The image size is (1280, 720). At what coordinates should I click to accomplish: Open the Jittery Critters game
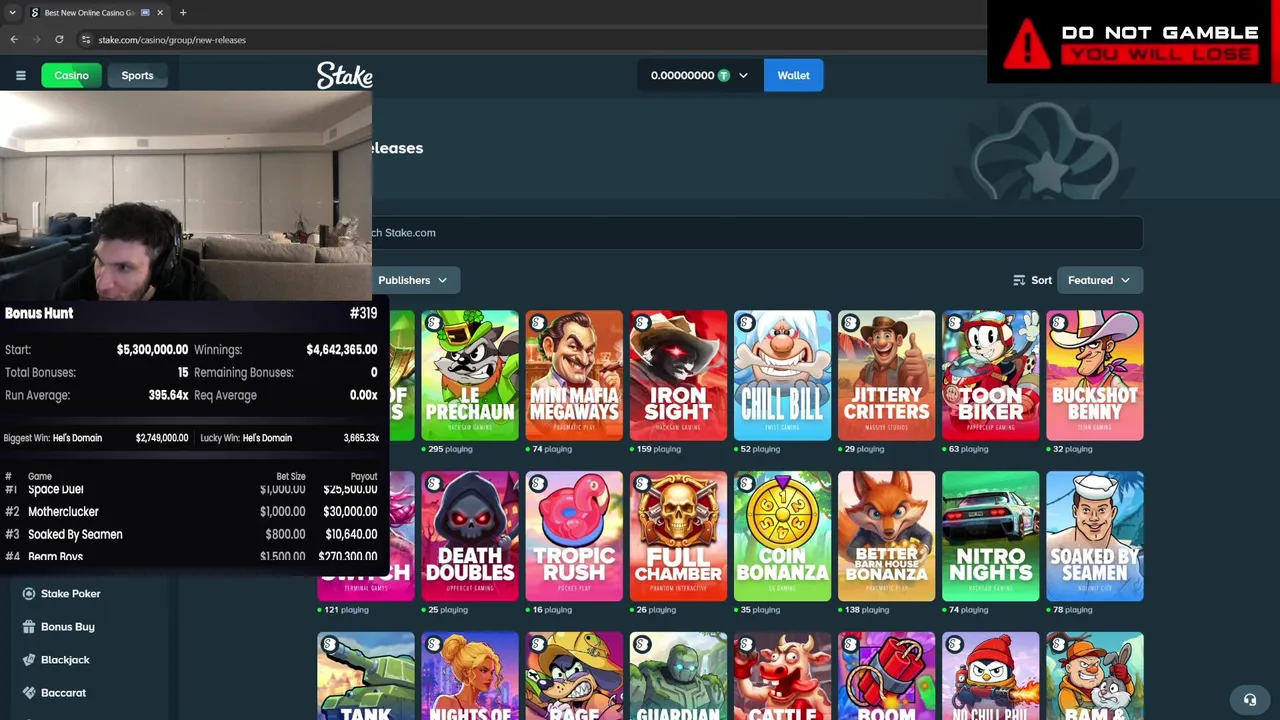coord(886,375)
